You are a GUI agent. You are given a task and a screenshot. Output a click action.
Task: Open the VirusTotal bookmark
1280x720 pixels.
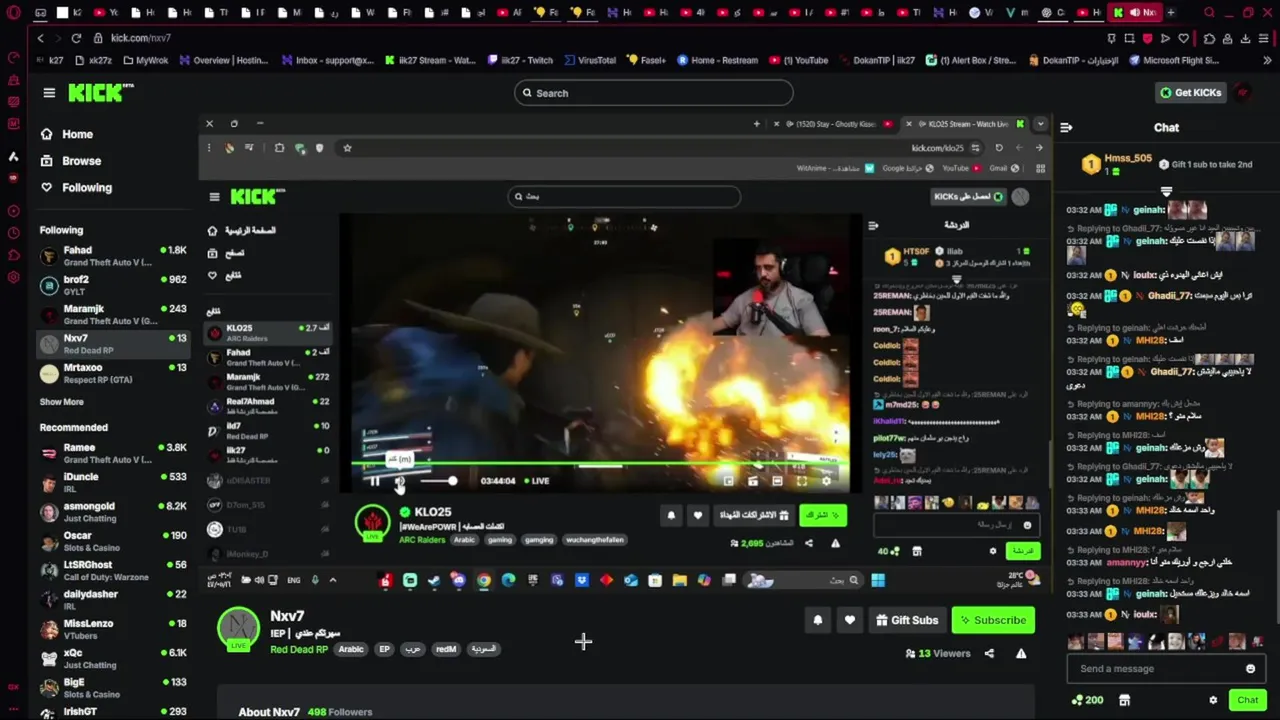pyautogui.click(x=589, y=60)
